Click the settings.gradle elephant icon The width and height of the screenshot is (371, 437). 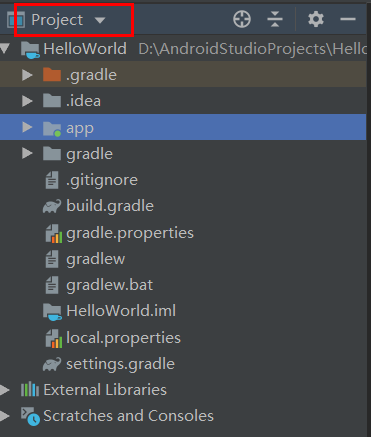click(x=52, y=364)
